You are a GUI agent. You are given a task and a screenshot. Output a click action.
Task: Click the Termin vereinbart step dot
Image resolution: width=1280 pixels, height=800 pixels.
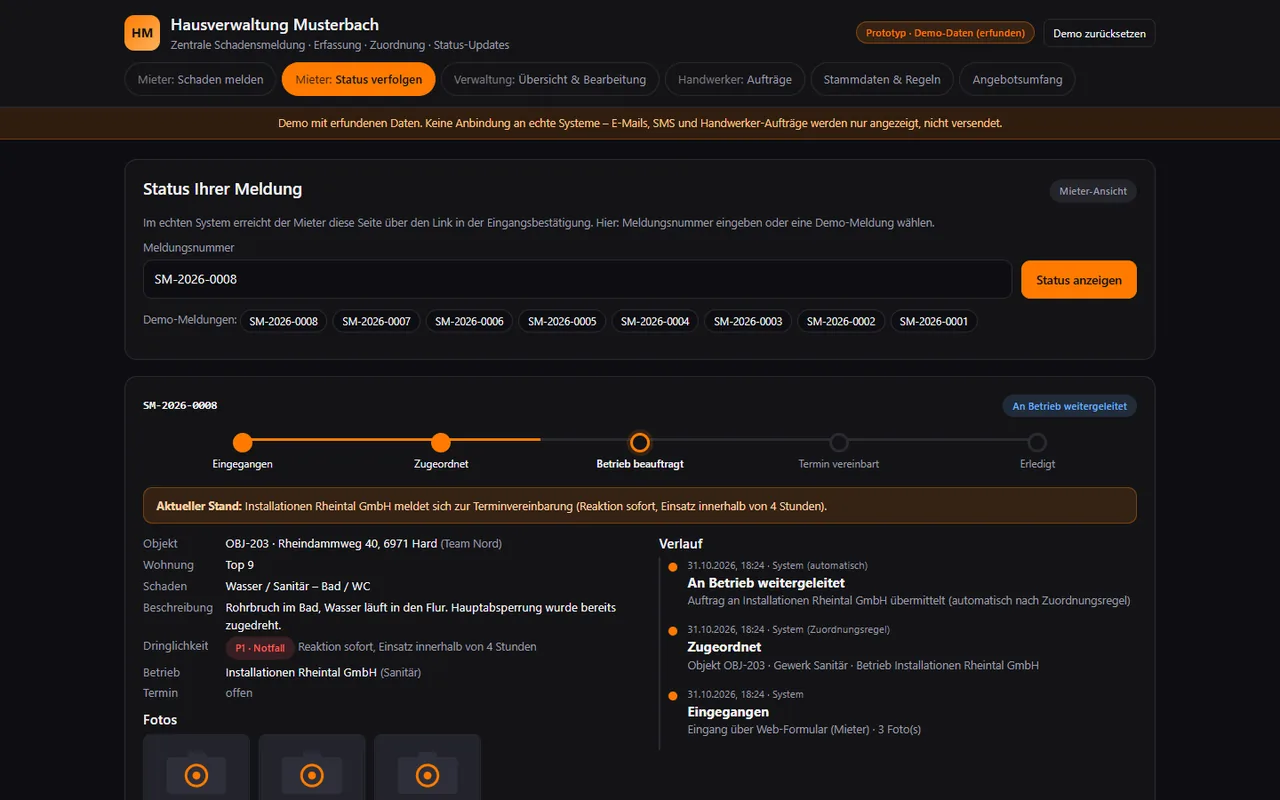pyautogui.click(x=839, y=442)
